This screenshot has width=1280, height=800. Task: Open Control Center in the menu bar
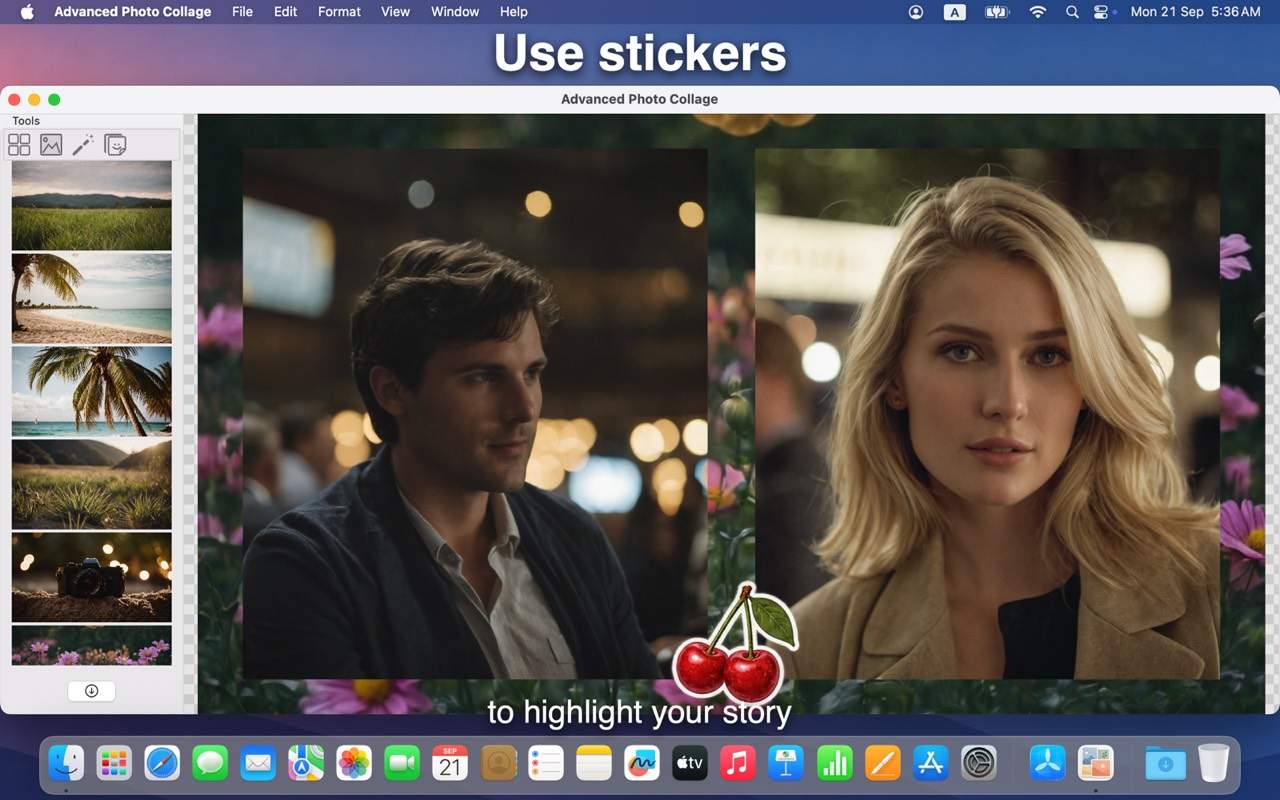coord(1102,12)
